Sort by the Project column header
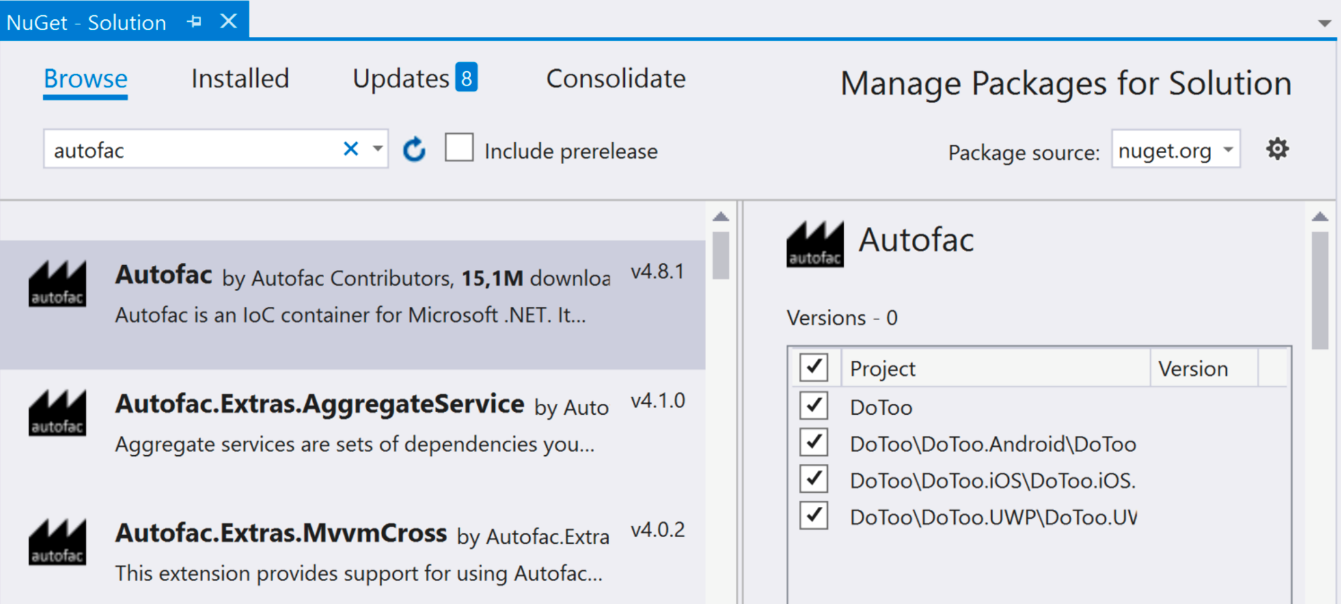This screenshot has width=1341, height=604. 995,368
